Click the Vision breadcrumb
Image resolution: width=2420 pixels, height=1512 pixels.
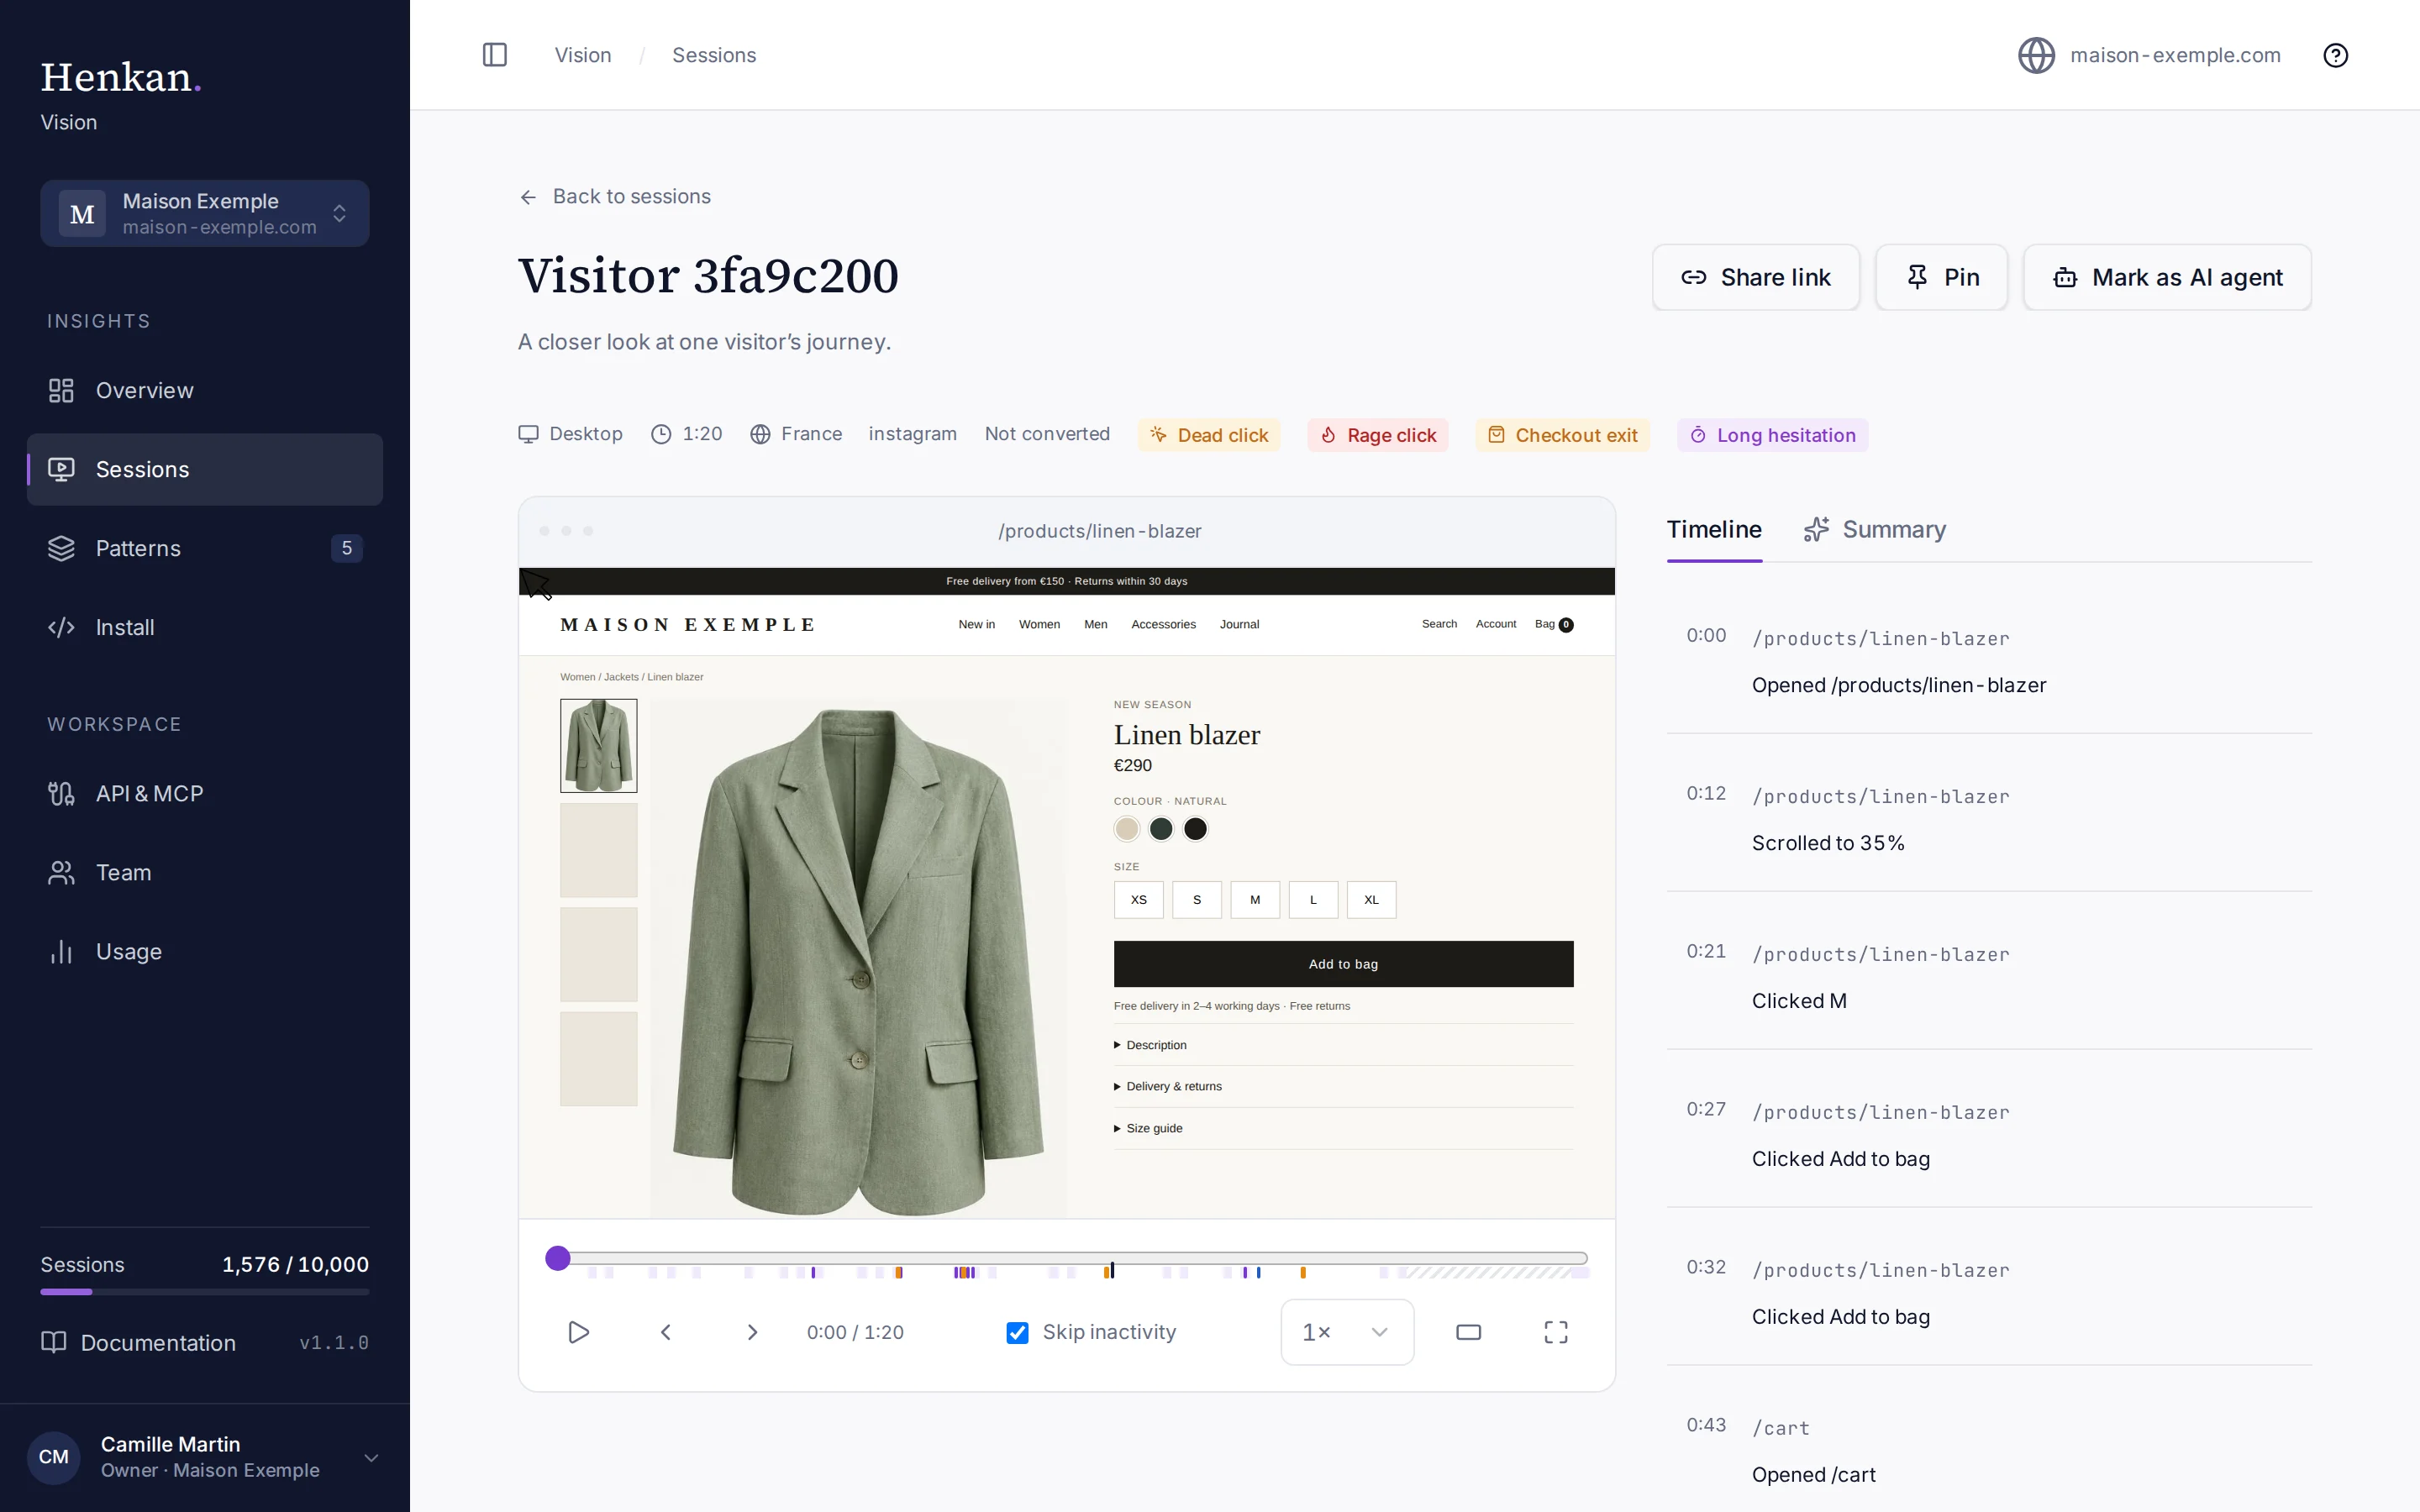(x=583, y=55)
